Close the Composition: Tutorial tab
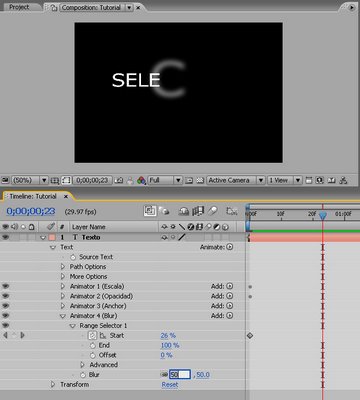The image size is (360, 400). pos(138,8)
